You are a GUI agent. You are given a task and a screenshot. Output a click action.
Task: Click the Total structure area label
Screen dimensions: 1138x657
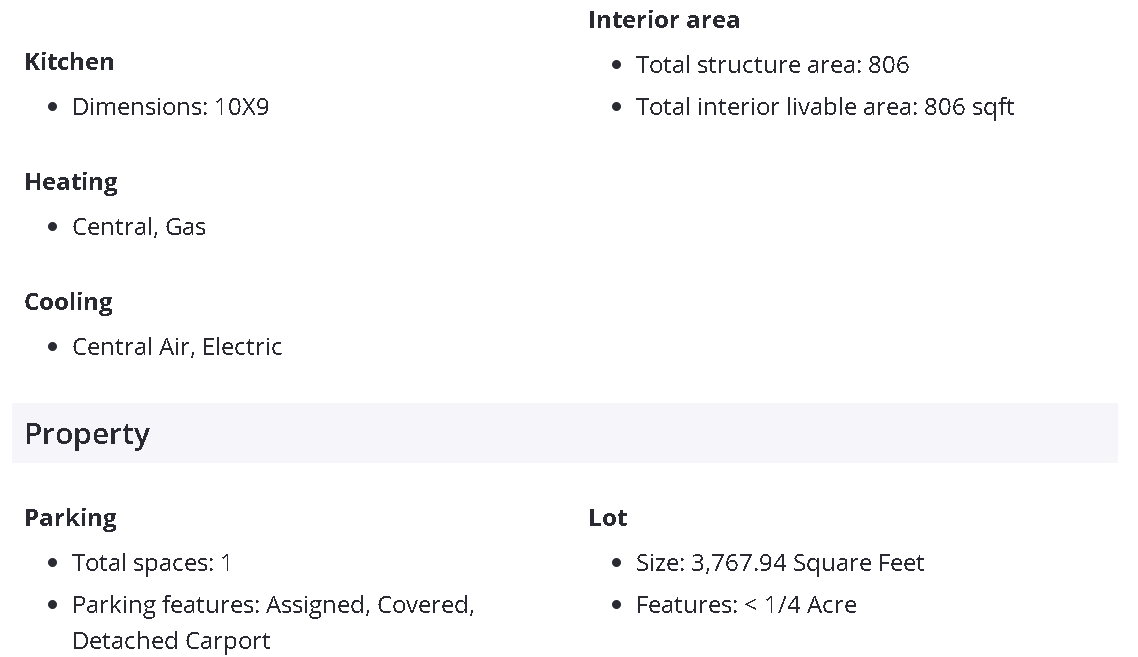coord(748,65)
